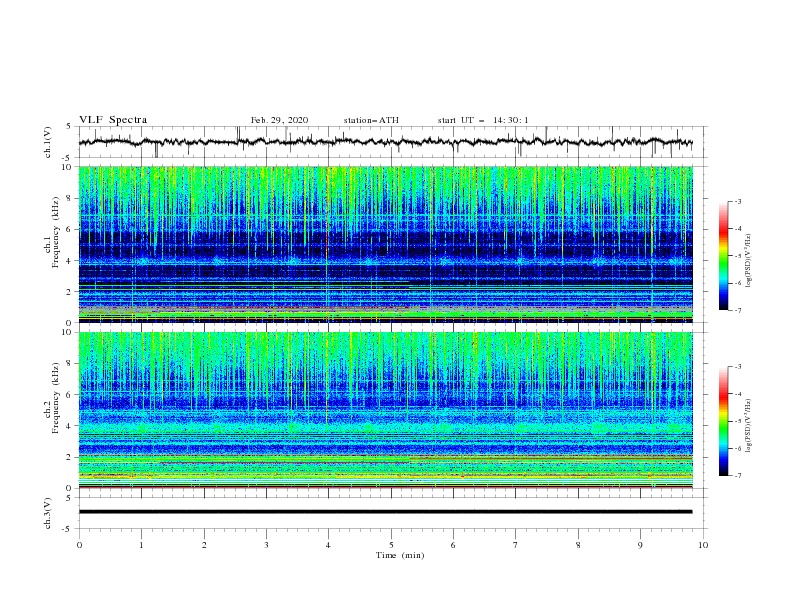Click the "VLF Spectra" plot title

pyautogui.click(x=113, y=120)
